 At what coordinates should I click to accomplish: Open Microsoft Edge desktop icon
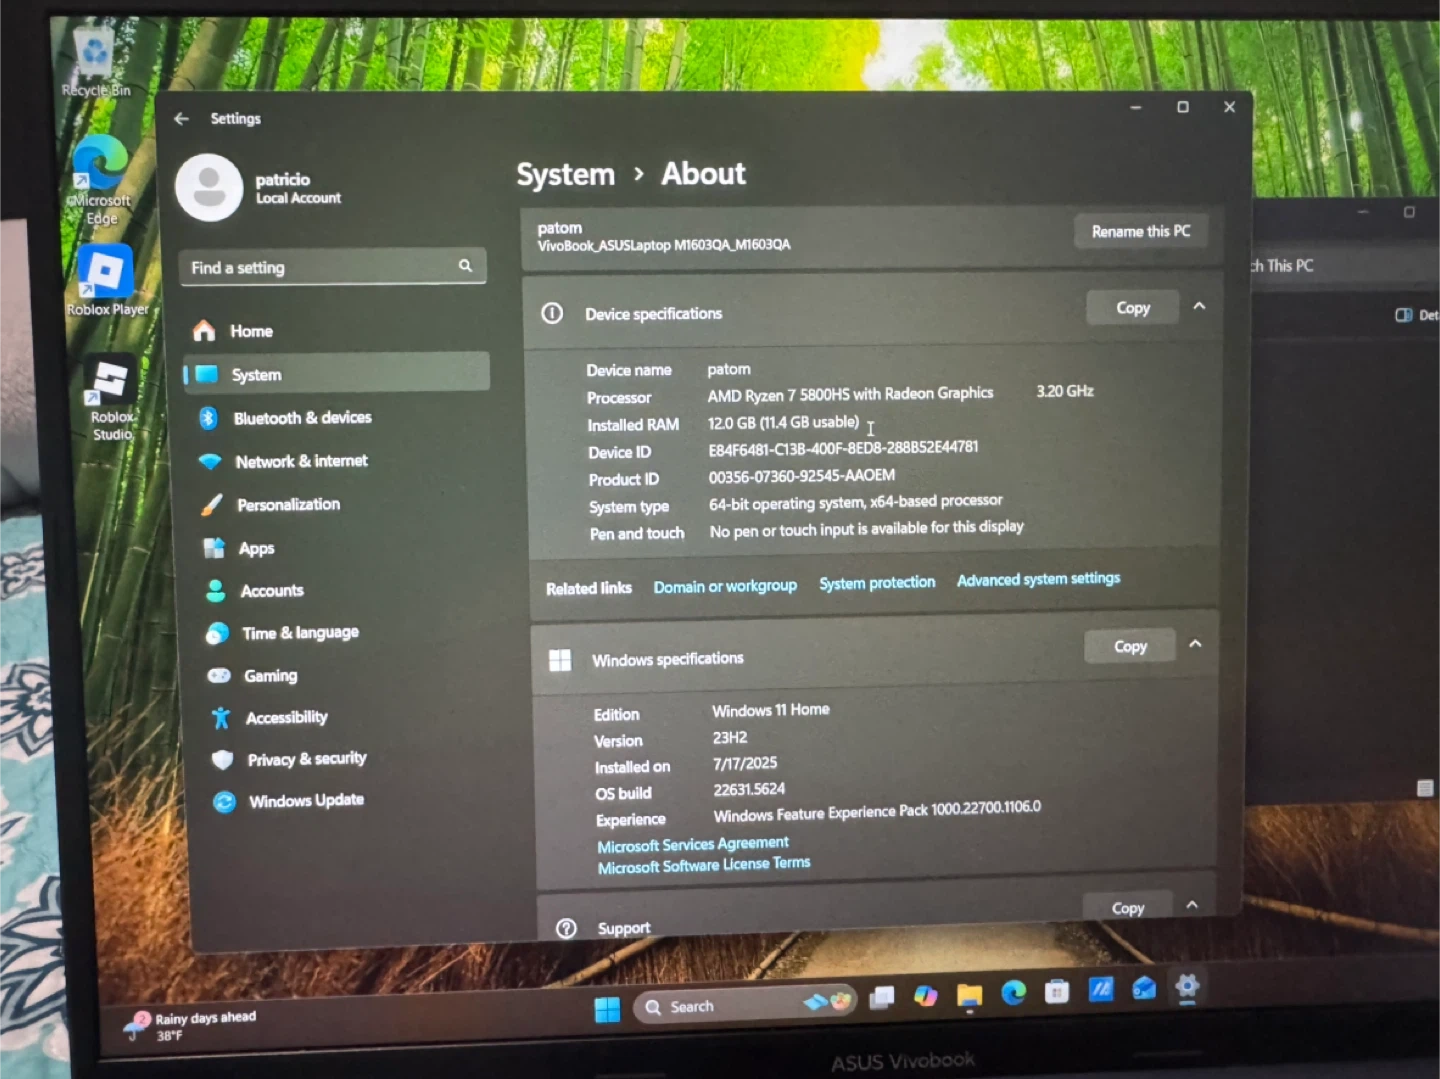pyautogui.click(x=99, y=165)
